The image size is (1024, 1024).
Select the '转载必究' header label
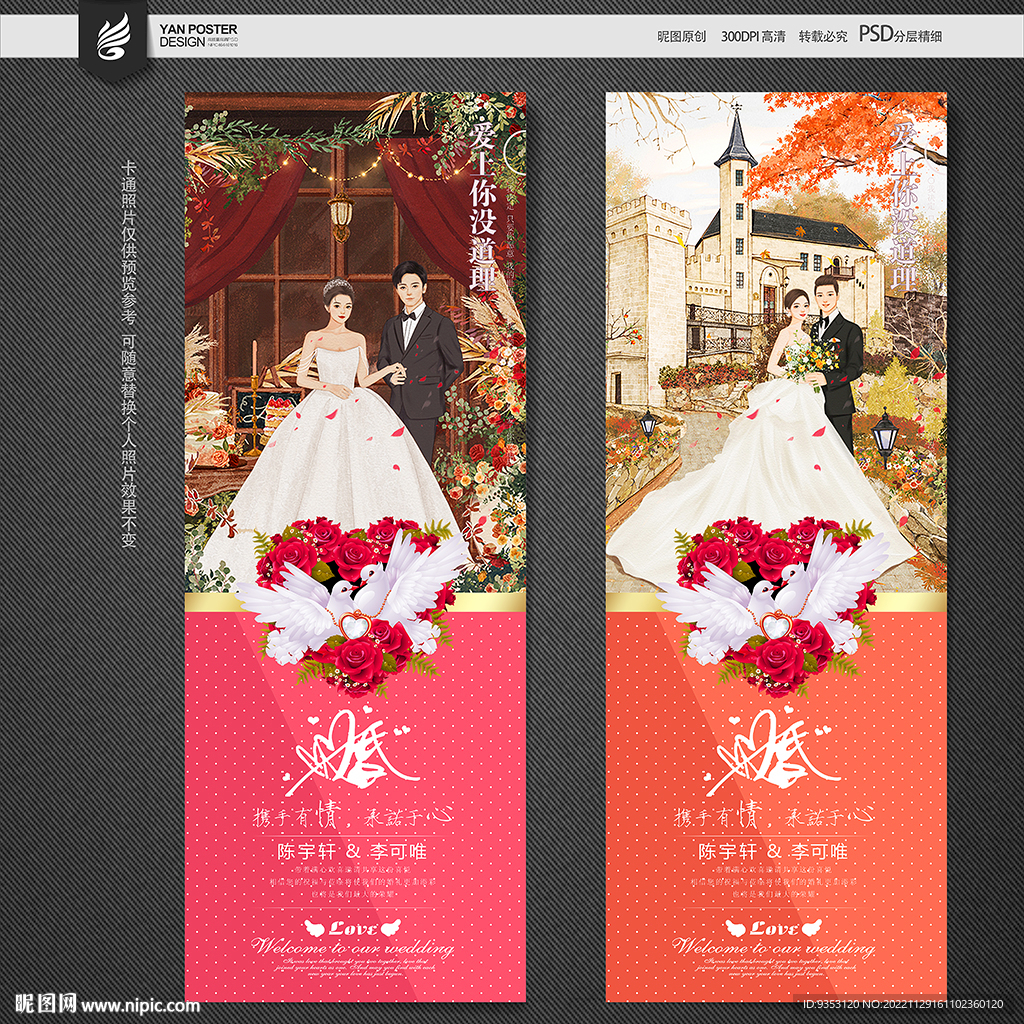[x=822, y=36]
